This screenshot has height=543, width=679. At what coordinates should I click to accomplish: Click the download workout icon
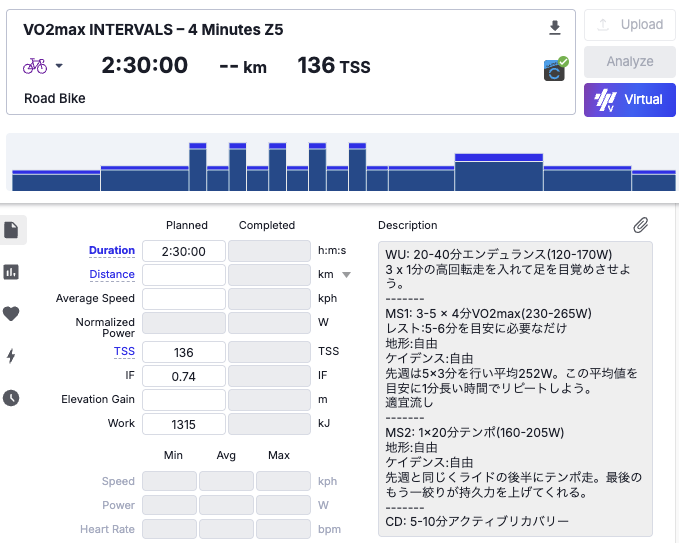click(x=555, y=28)
